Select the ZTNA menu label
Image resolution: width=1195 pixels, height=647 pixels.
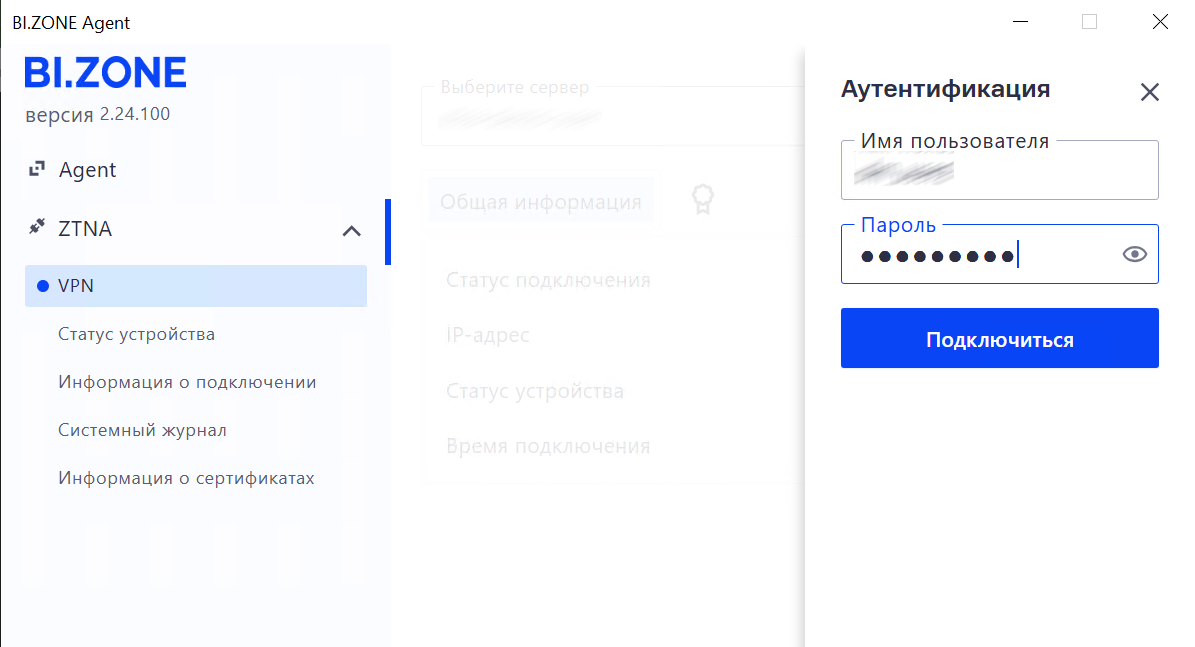[x=85, y=229]
